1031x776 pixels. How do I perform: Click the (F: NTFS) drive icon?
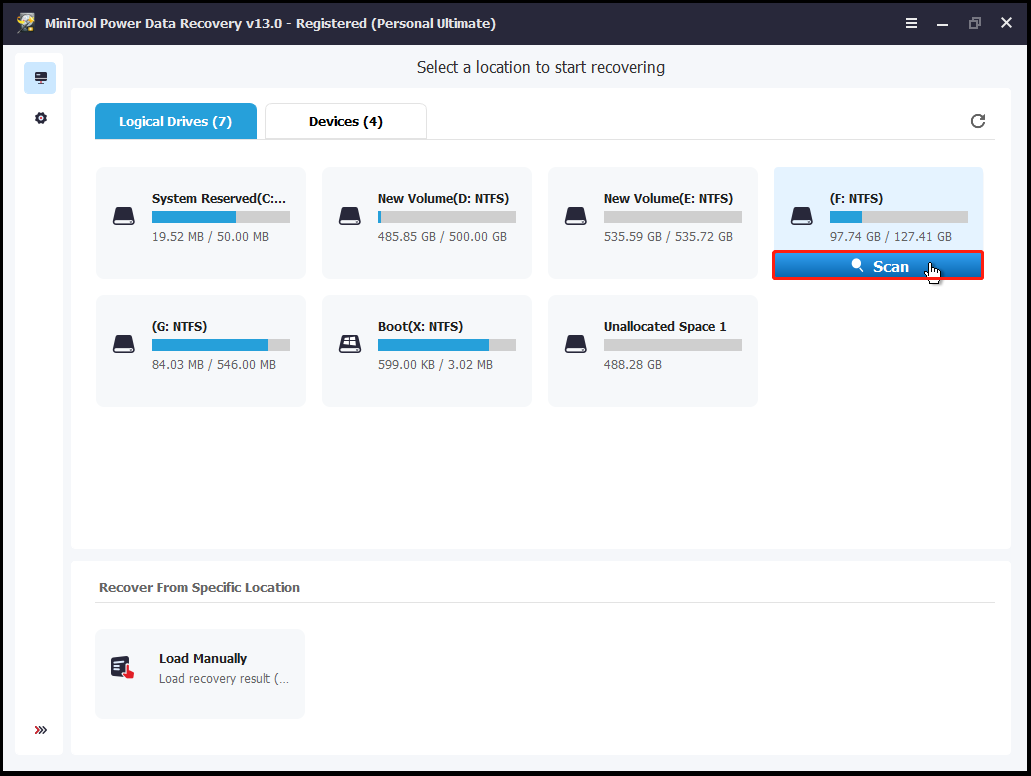point(802,216)
